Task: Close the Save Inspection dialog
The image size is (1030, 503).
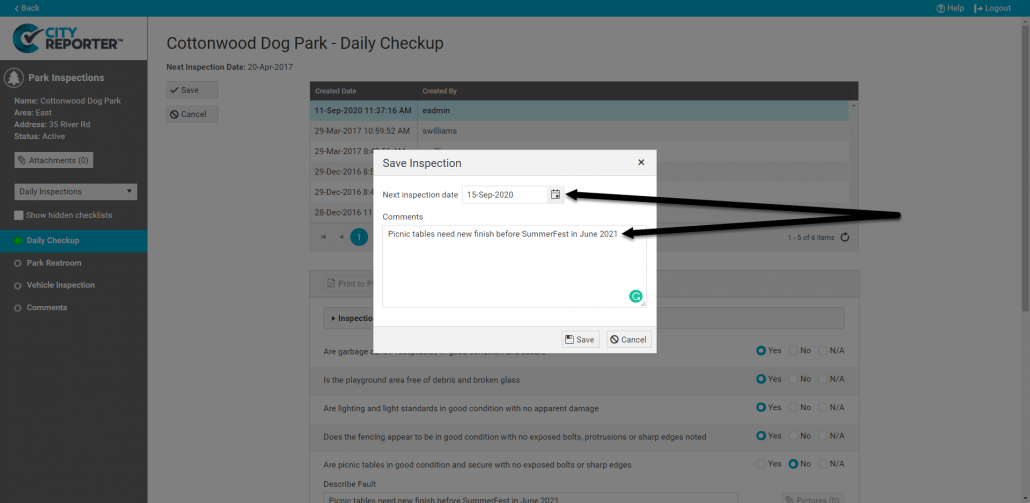Action: click(x=641, y=162)
